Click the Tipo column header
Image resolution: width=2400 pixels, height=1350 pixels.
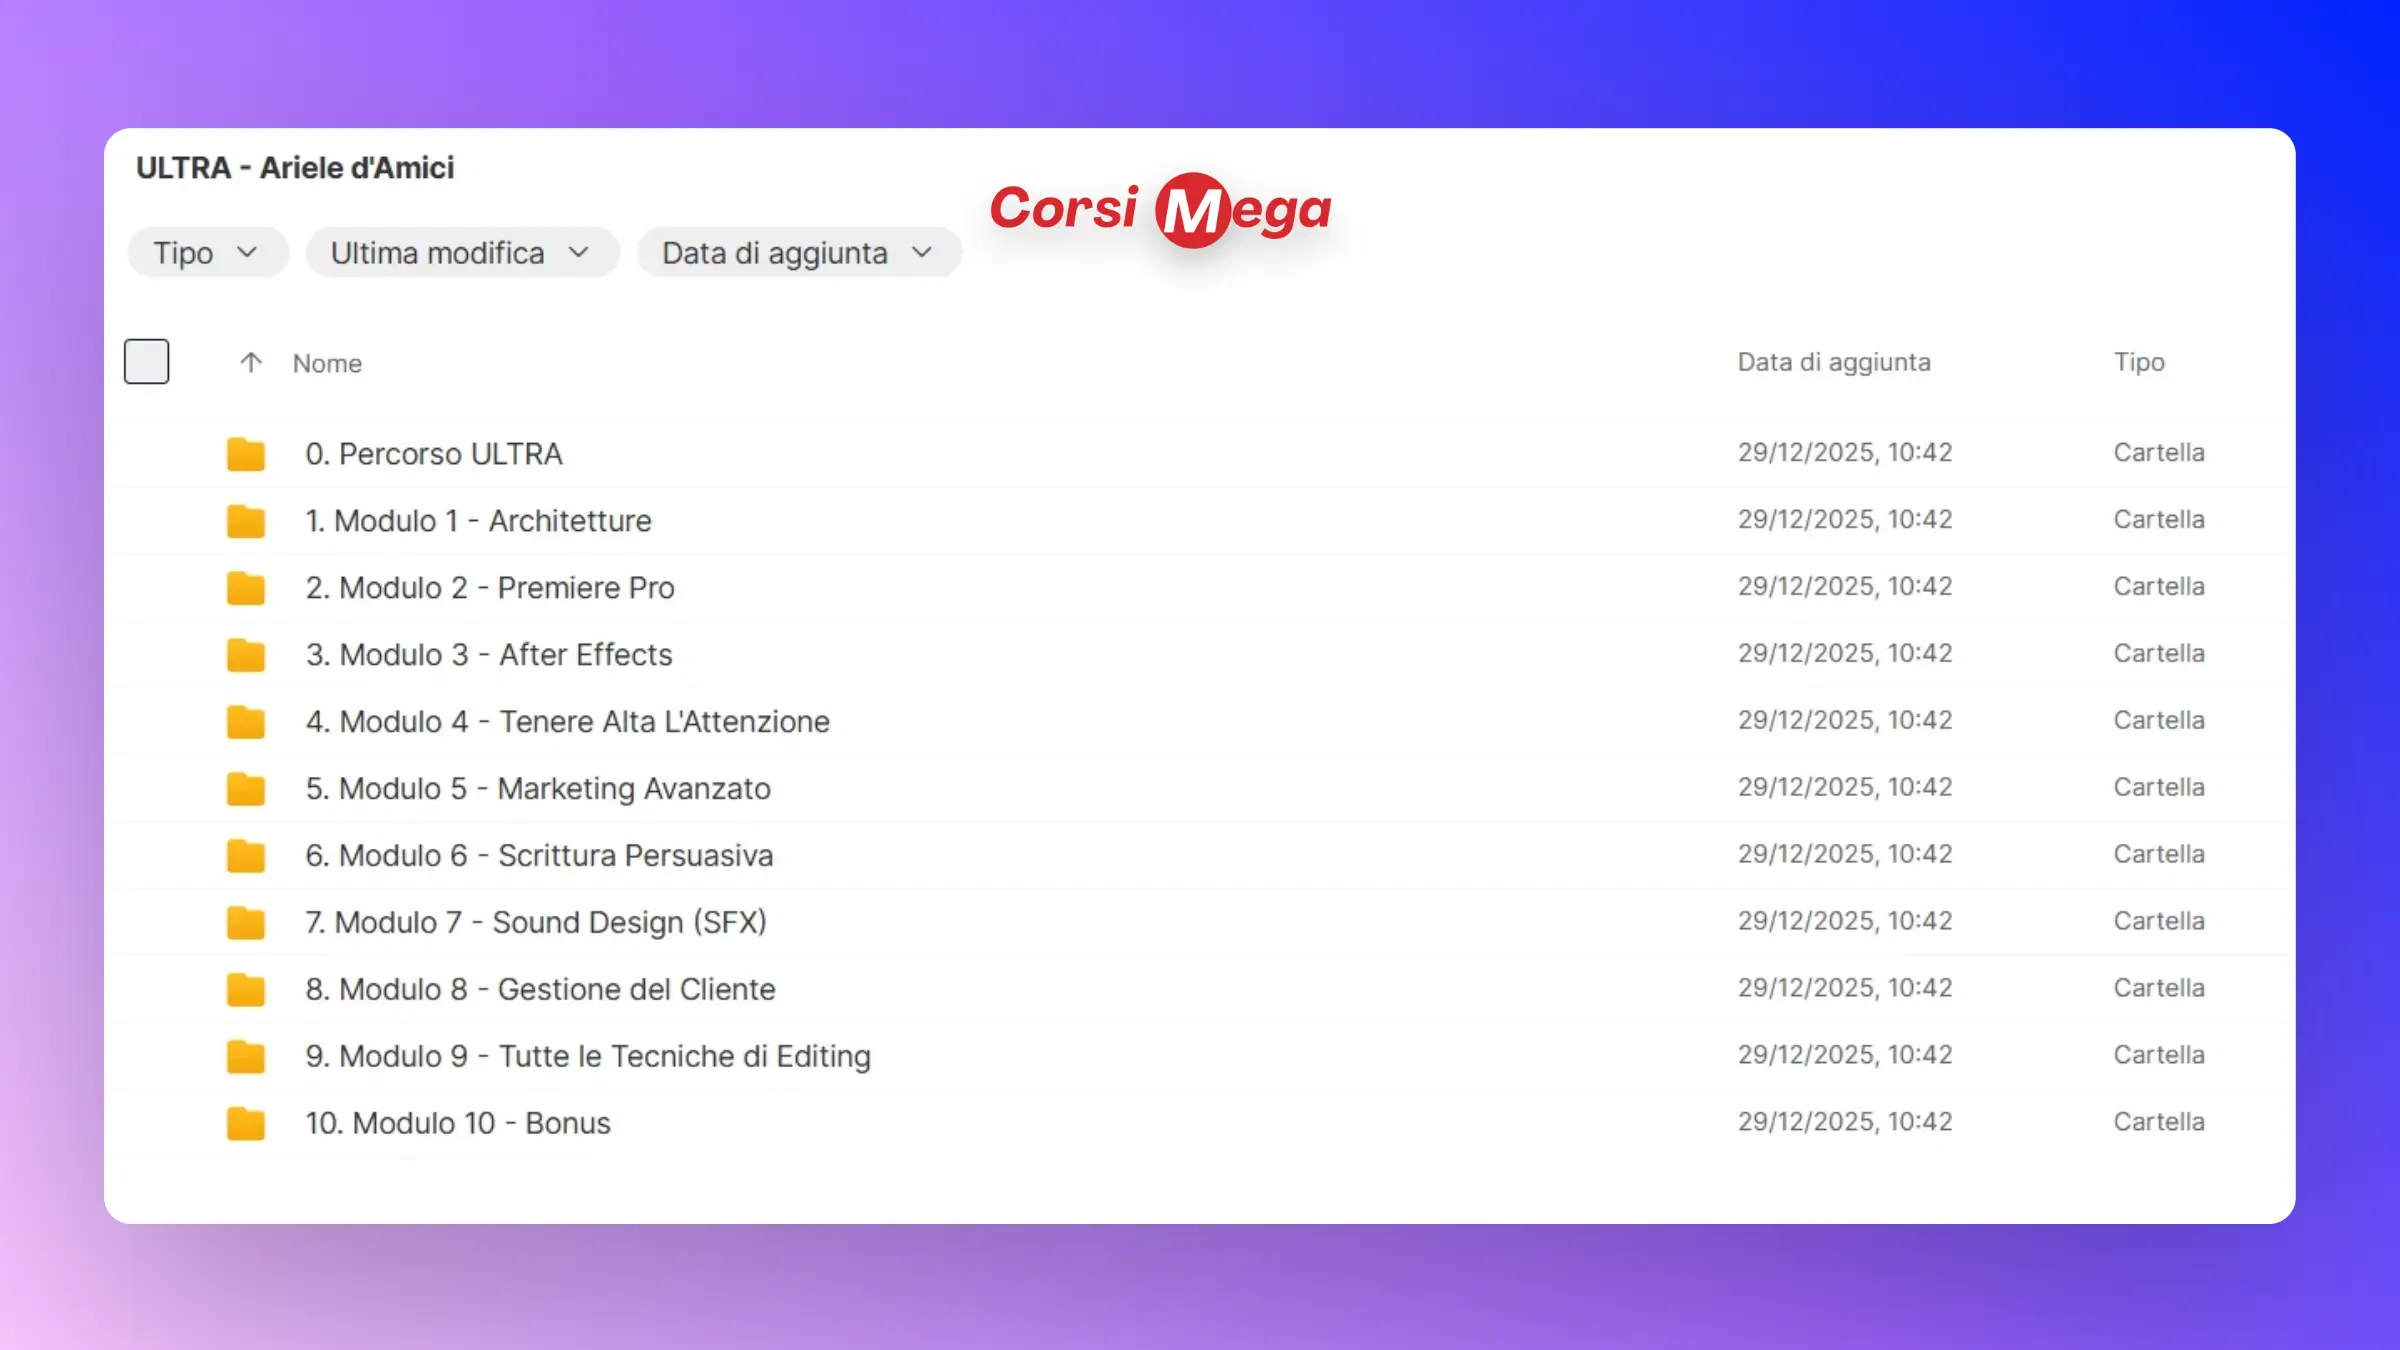coord(2138,362)
